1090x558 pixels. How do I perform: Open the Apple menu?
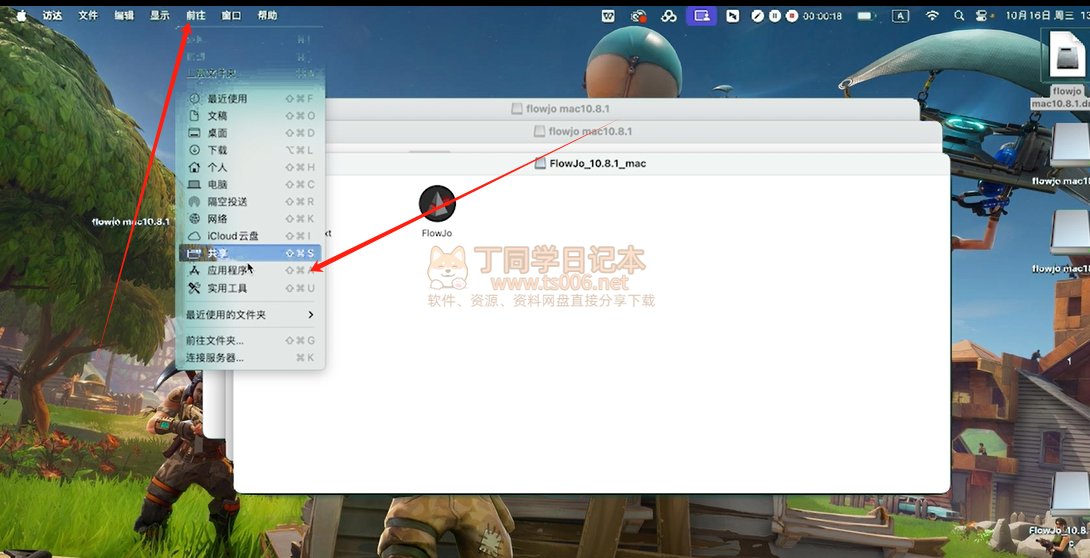(21, 15)
